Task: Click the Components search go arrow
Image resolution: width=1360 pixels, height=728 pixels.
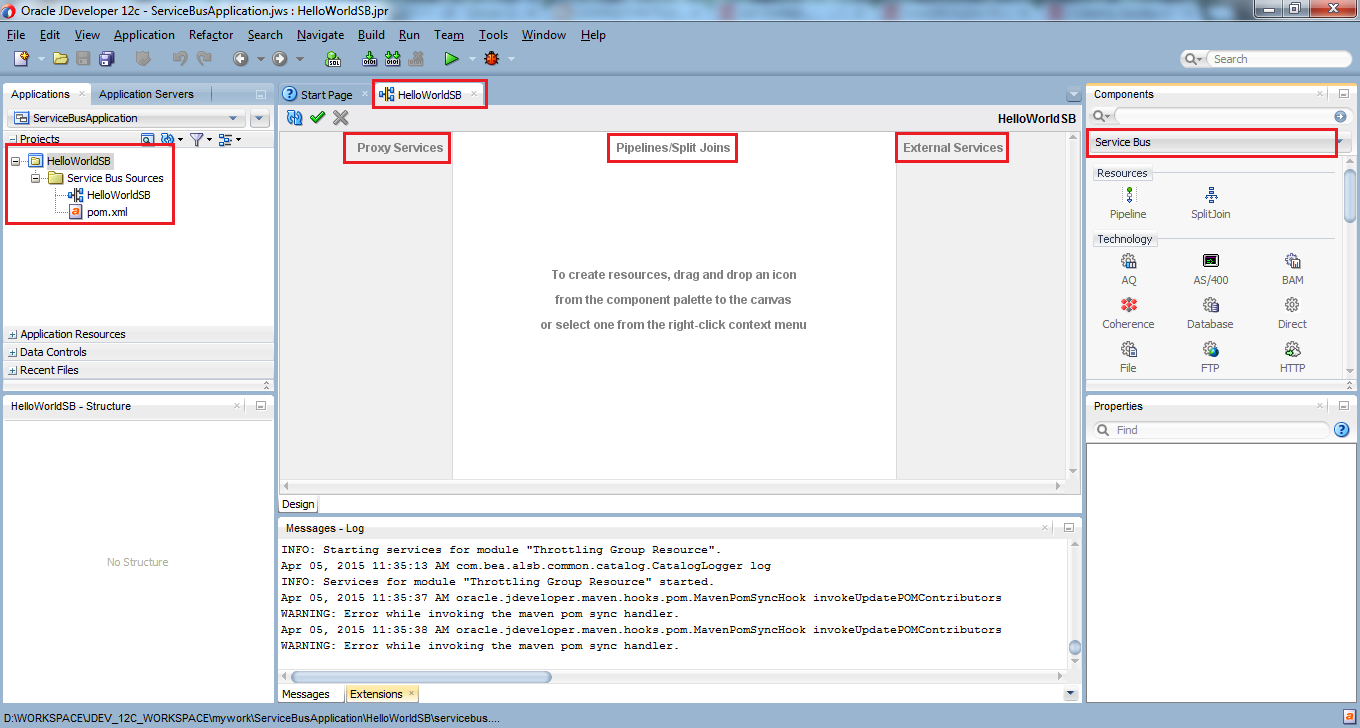Action: pos(1340,117)
